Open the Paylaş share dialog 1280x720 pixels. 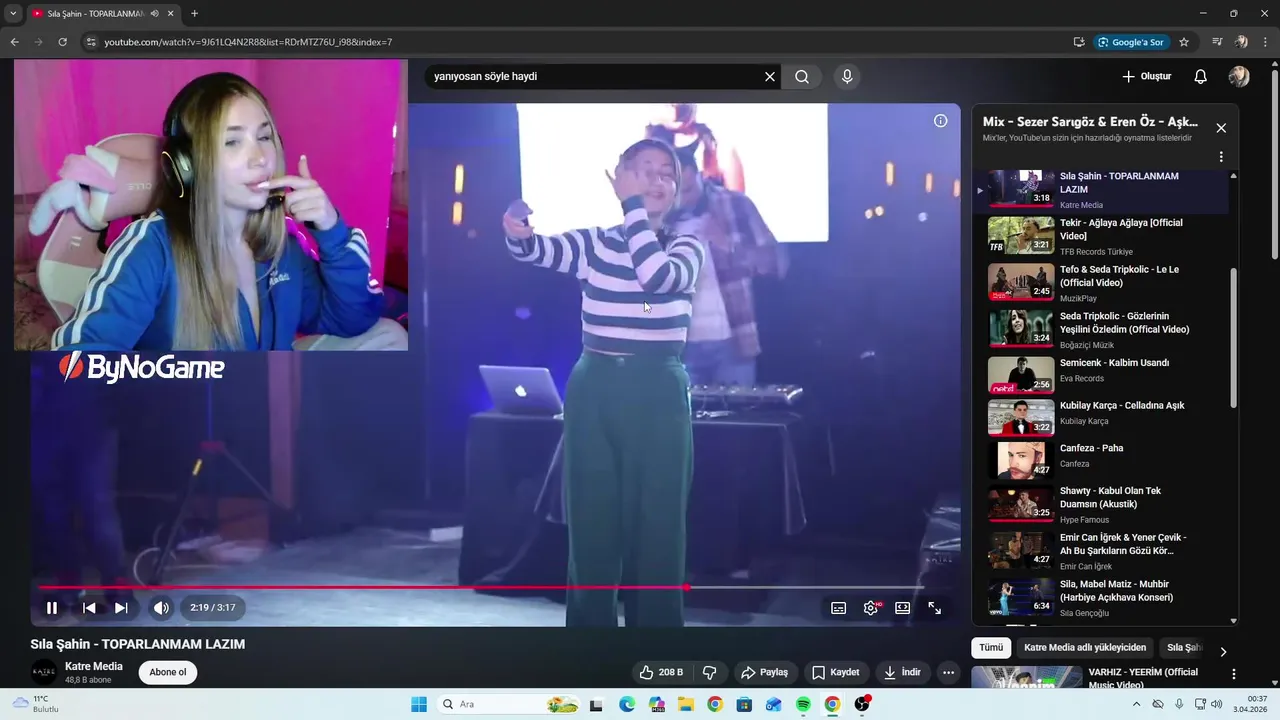(764, 672)
